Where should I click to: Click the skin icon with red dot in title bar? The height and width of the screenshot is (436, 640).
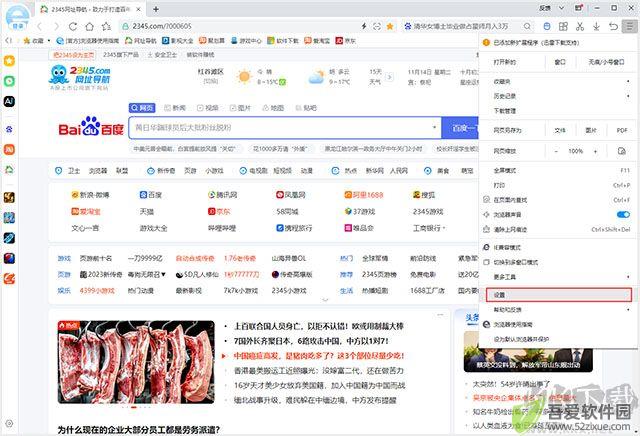(x=579, y=8)
